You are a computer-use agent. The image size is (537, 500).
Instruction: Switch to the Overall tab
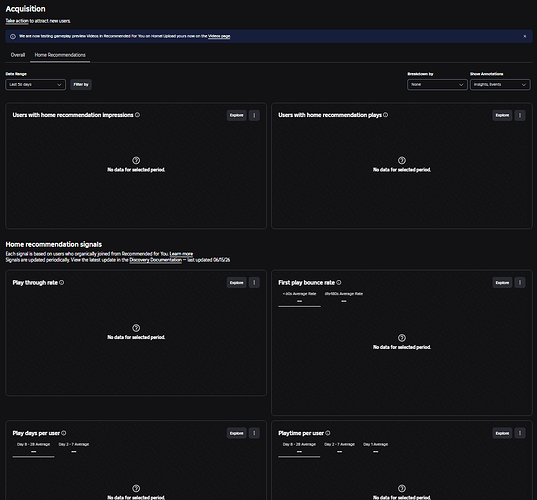coord(18,55)
